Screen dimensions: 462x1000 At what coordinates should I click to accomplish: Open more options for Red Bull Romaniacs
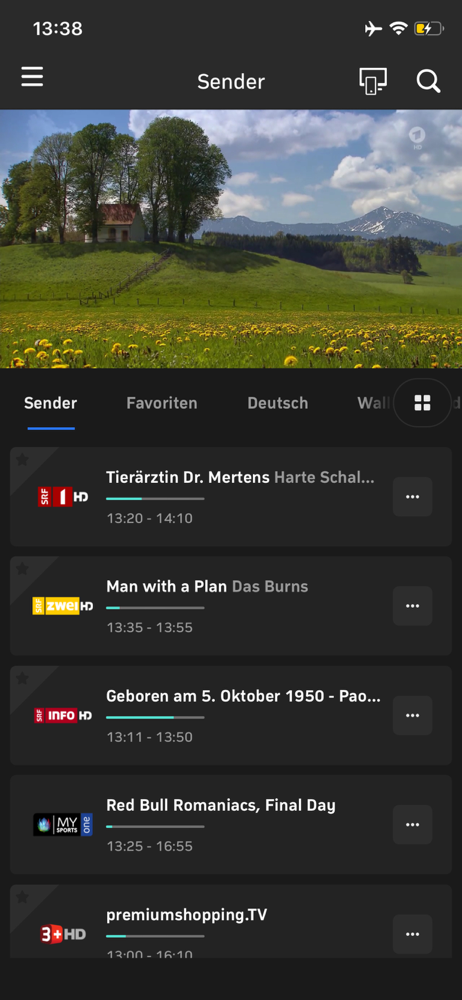(412, 825)
